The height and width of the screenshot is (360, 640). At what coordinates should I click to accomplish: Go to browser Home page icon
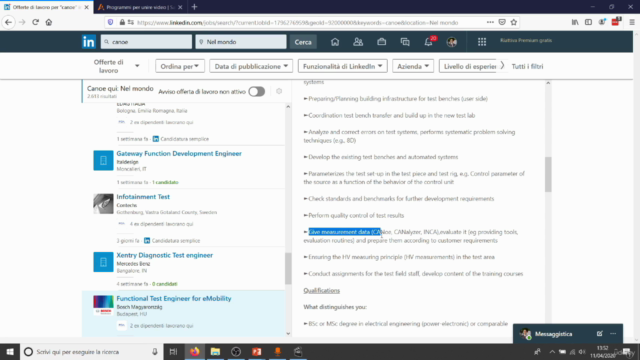49,22
